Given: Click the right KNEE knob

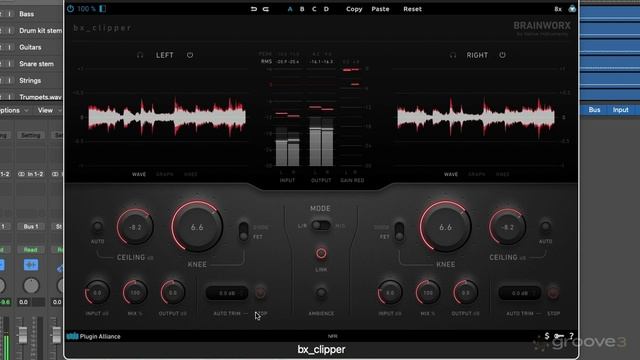Looking at the screenshot, I should click(x=445, y=227).
